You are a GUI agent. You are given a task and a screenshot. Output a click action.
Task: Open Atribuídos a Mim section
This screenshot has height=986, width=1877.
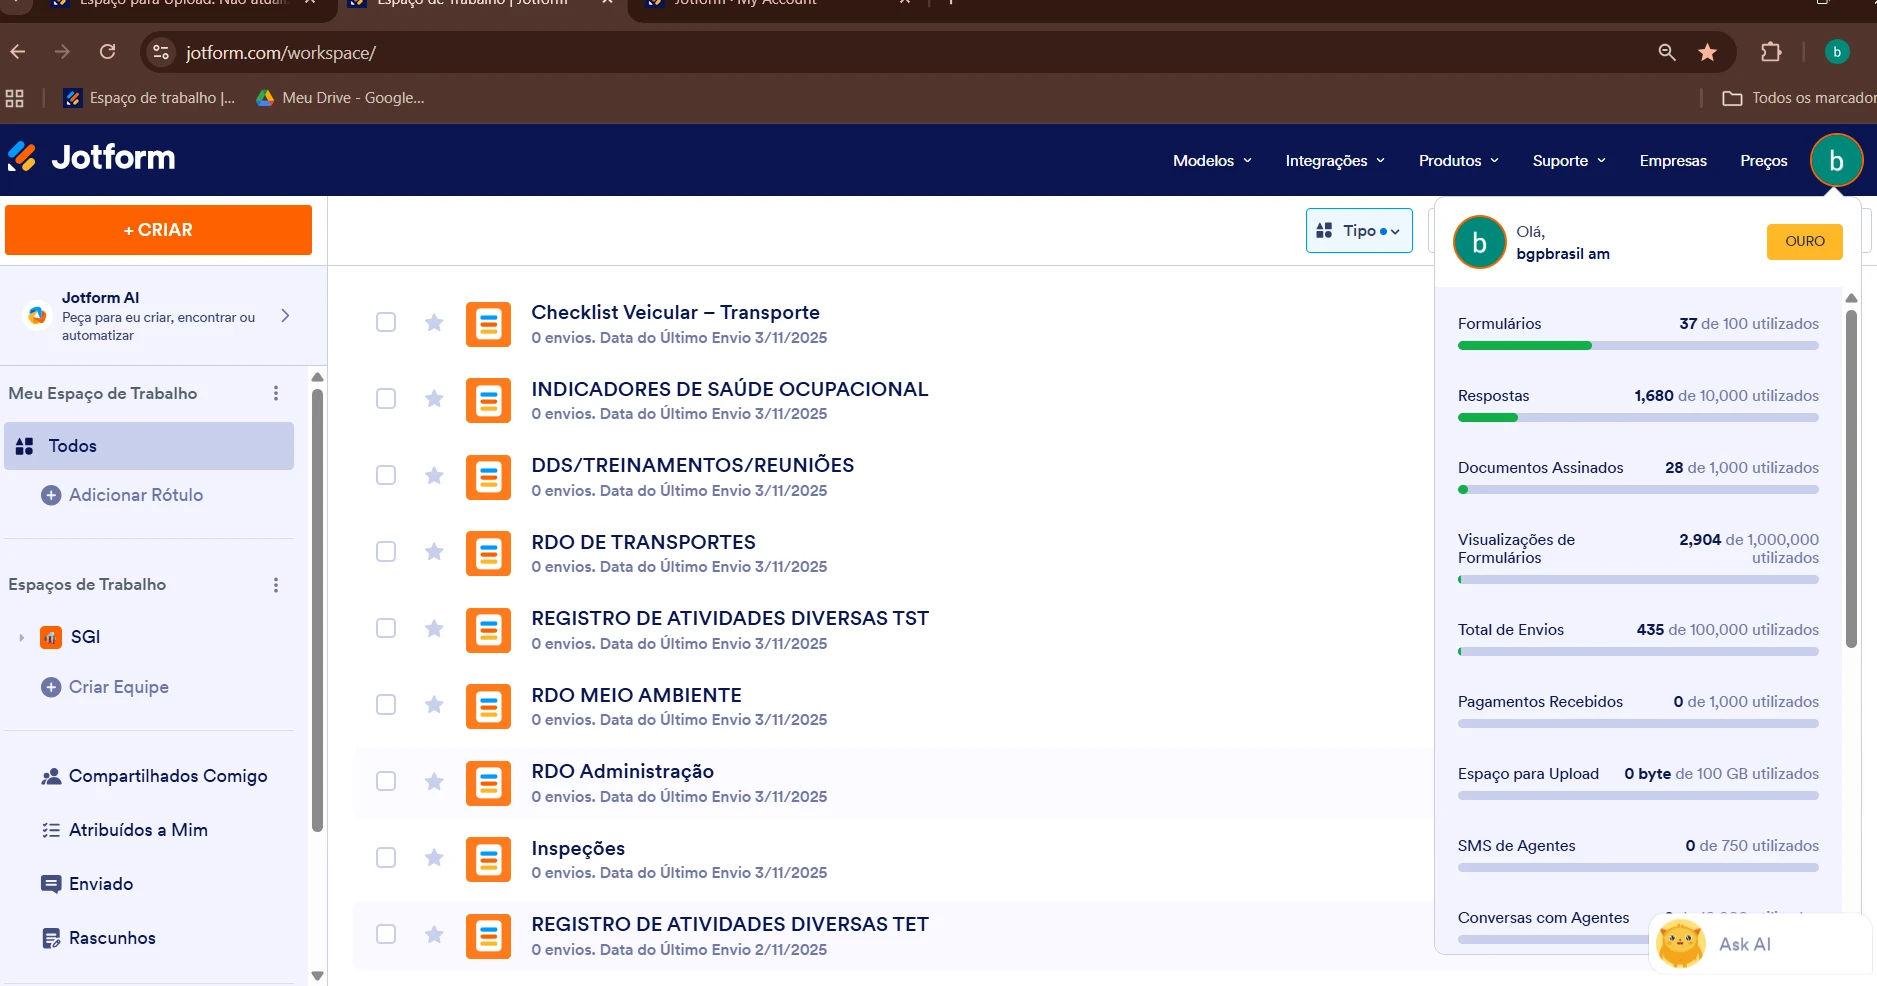[x=137, y=829]
